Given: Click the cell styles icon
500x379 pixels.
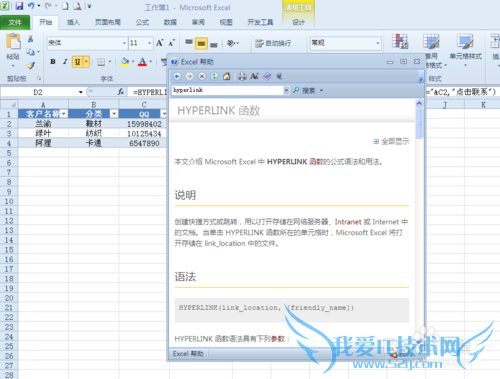Looking at the screenshot, I should coord(465,41).
